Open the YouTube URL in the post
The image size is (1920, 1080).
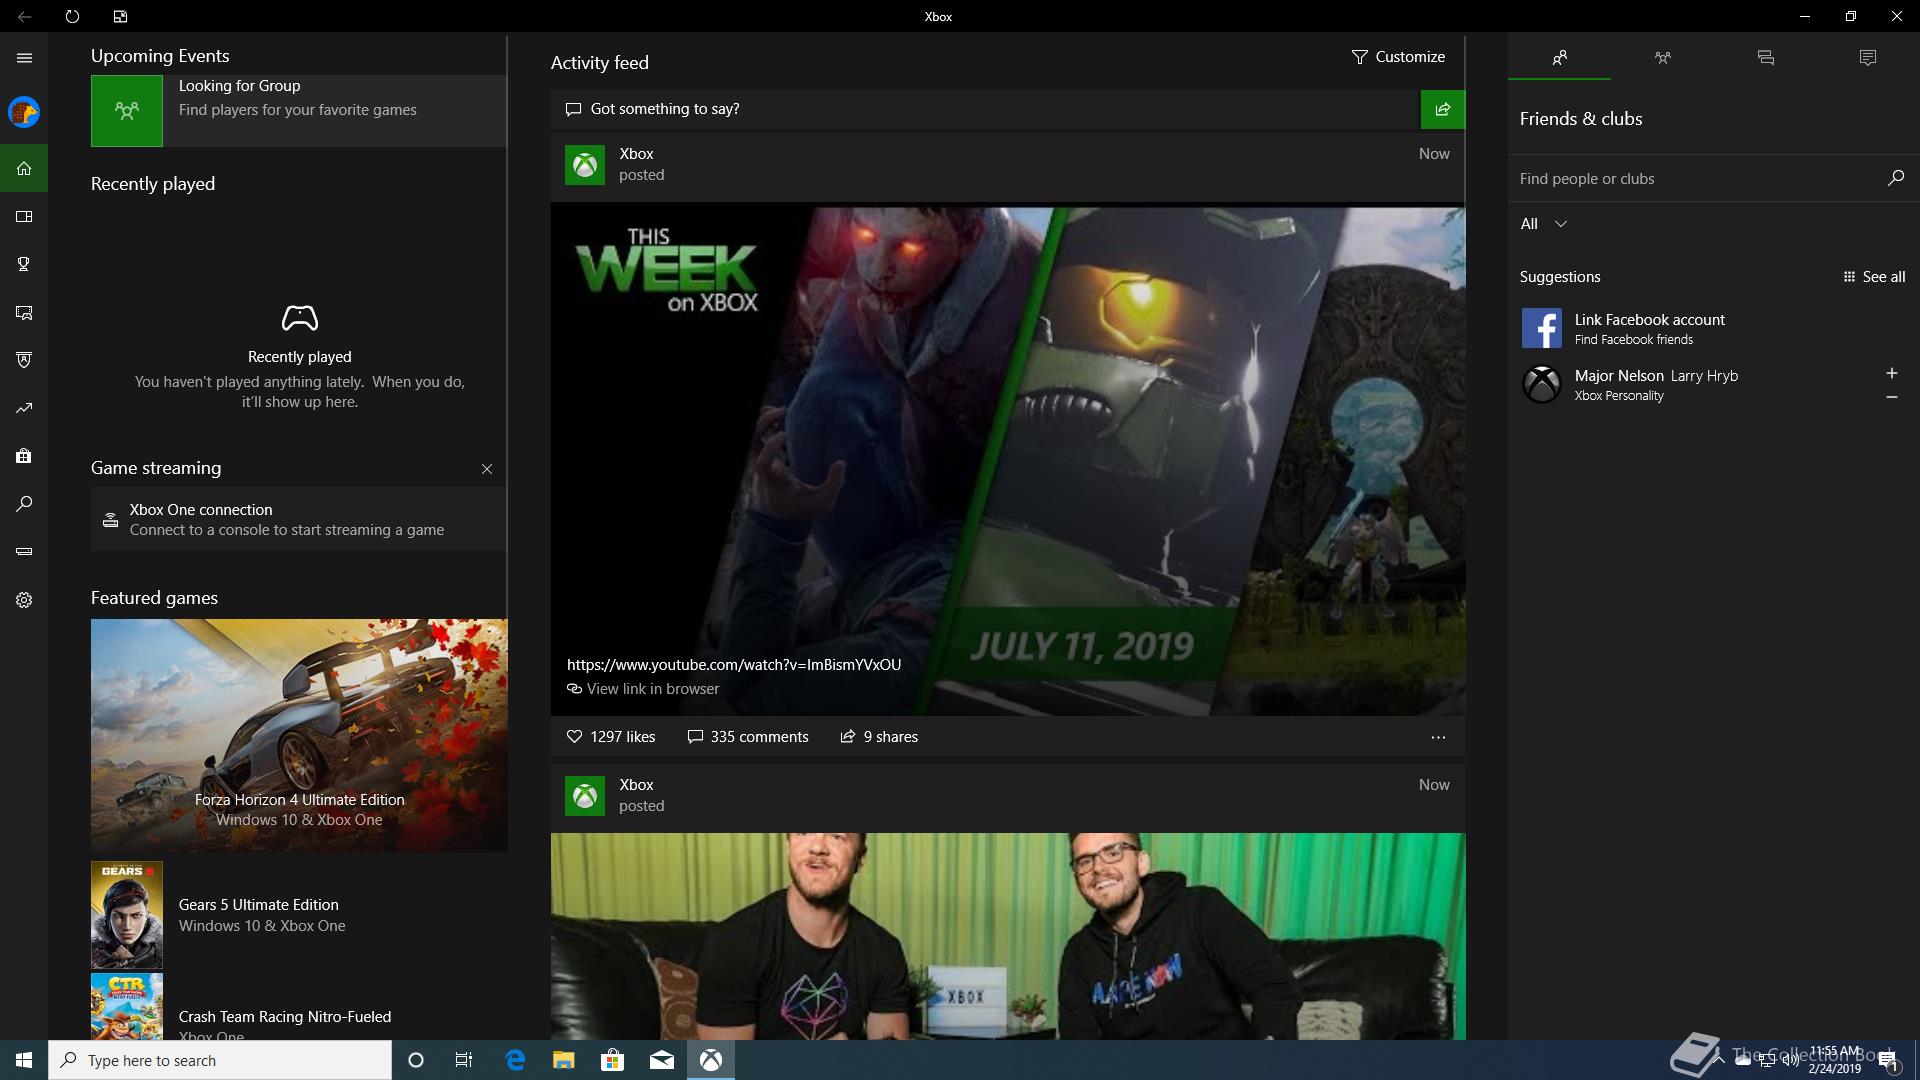click(733, 665)
